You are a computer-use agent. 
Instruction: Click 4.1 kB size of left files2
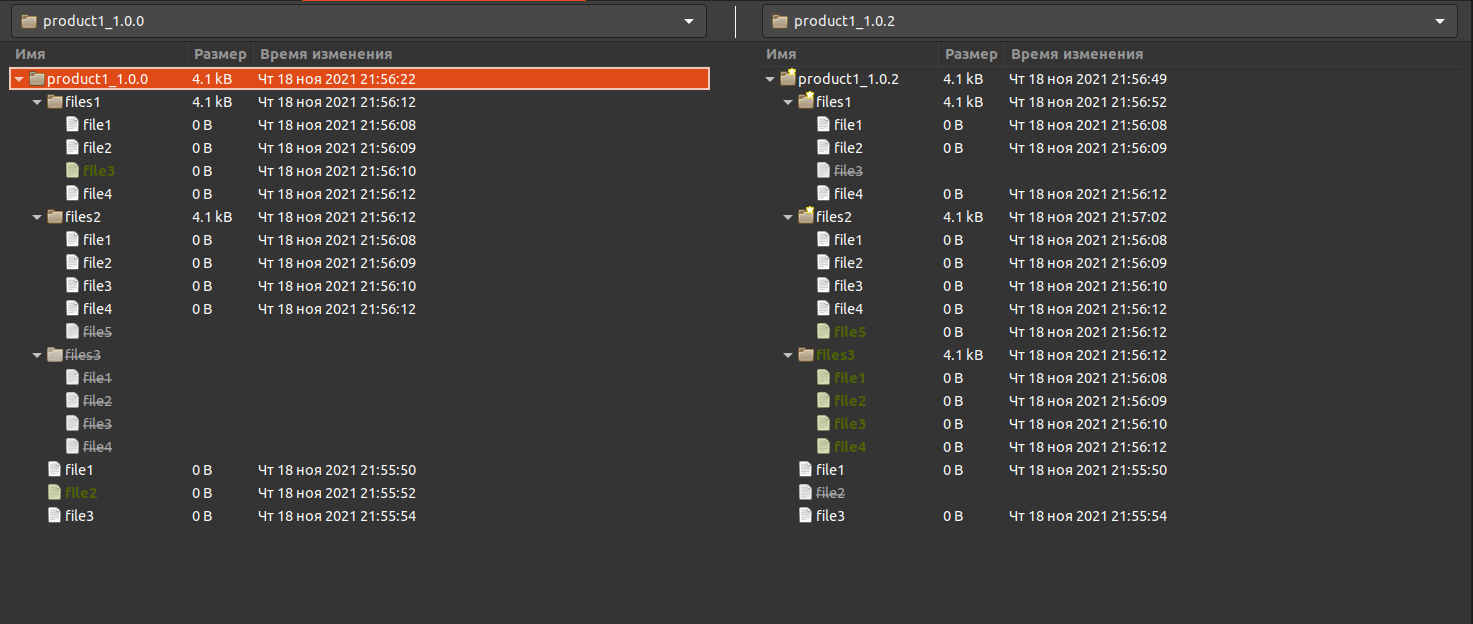click(212, 217)
